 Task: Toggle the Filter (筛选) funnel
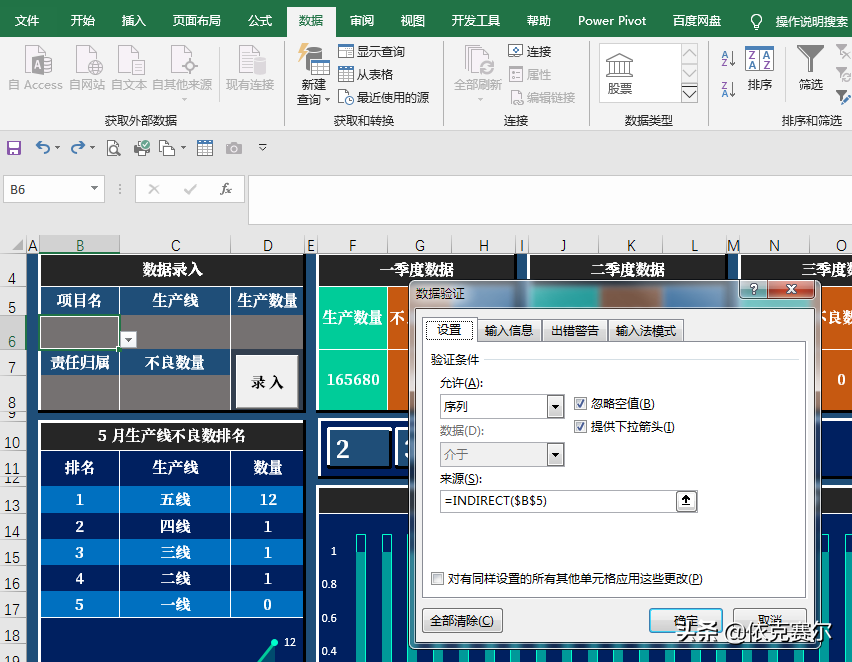click(x=810, y=68)
